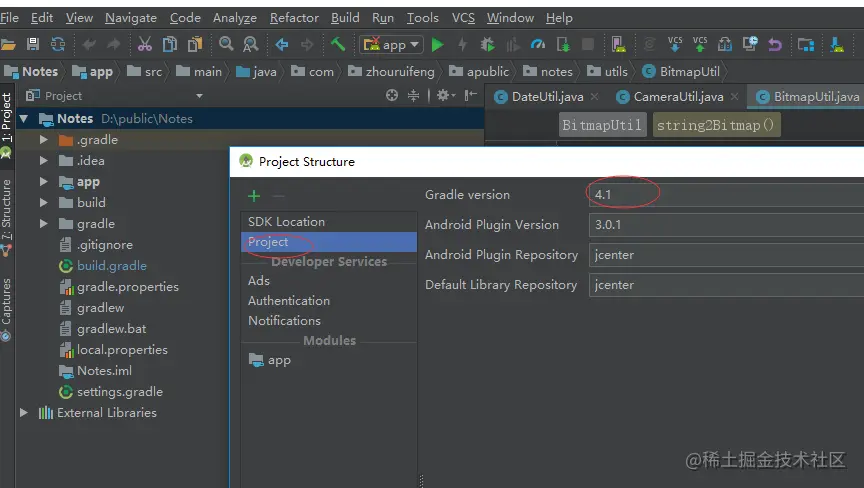This screenshot has width=864, height=488.
Task: Click the Paste clipboard icon
Action: pos(195,44)
